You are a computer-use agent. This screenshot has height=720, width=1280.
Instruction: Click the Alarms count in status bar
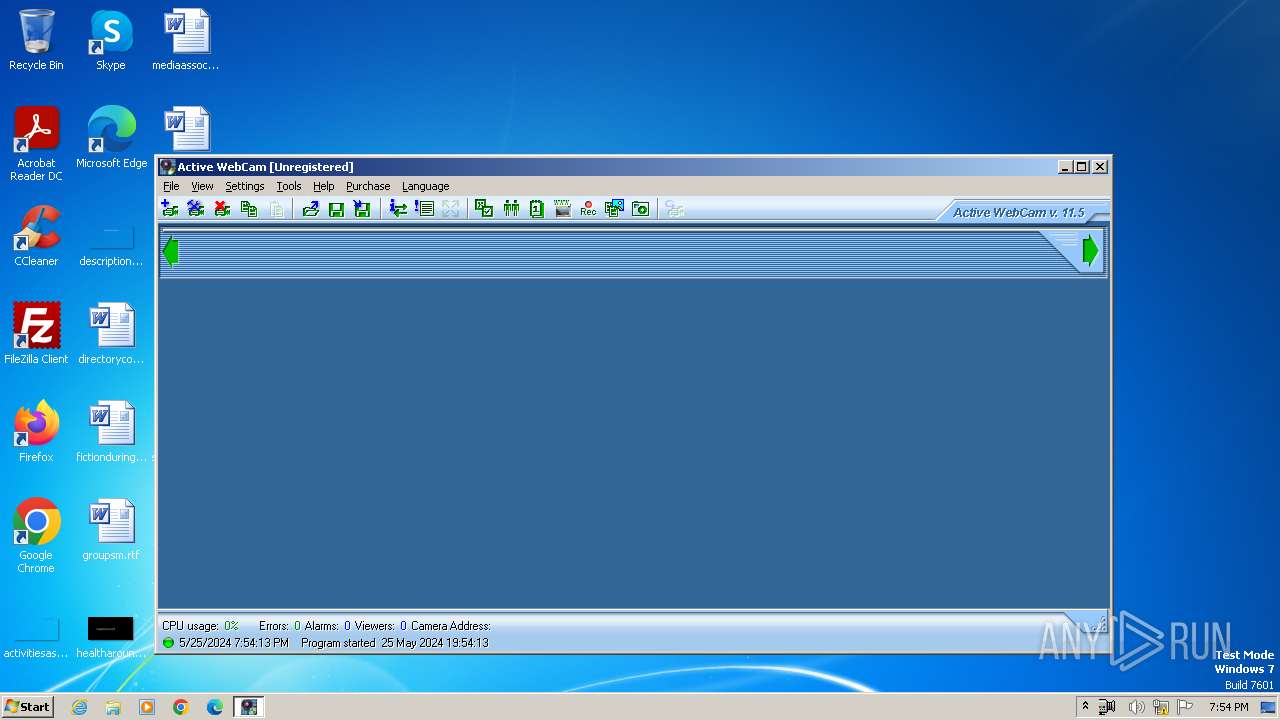coord(327,626)
